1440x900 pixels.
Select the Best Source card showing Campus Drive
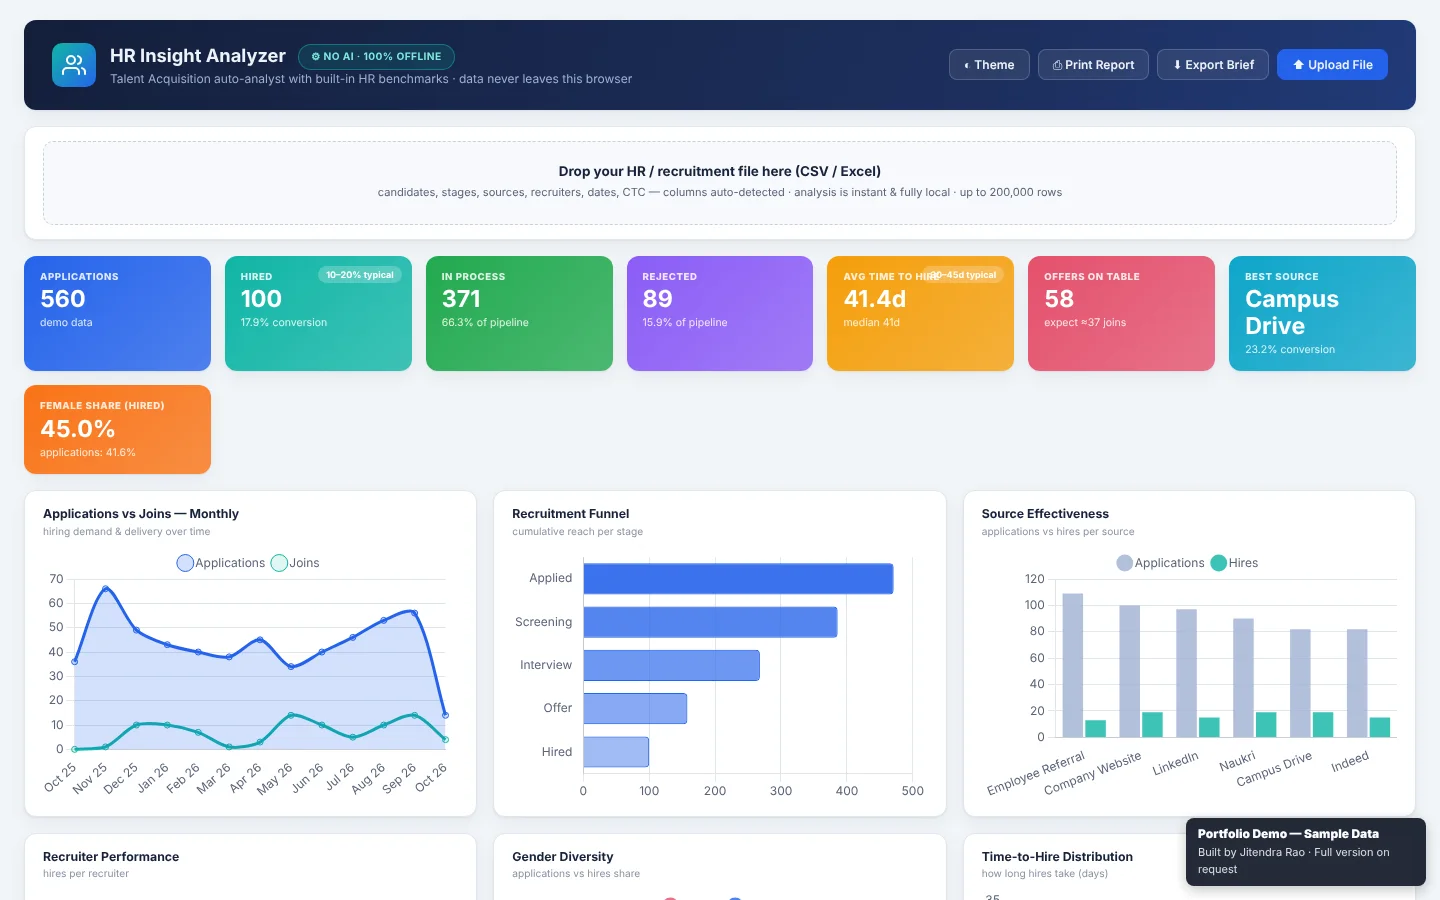[1322, 313]
